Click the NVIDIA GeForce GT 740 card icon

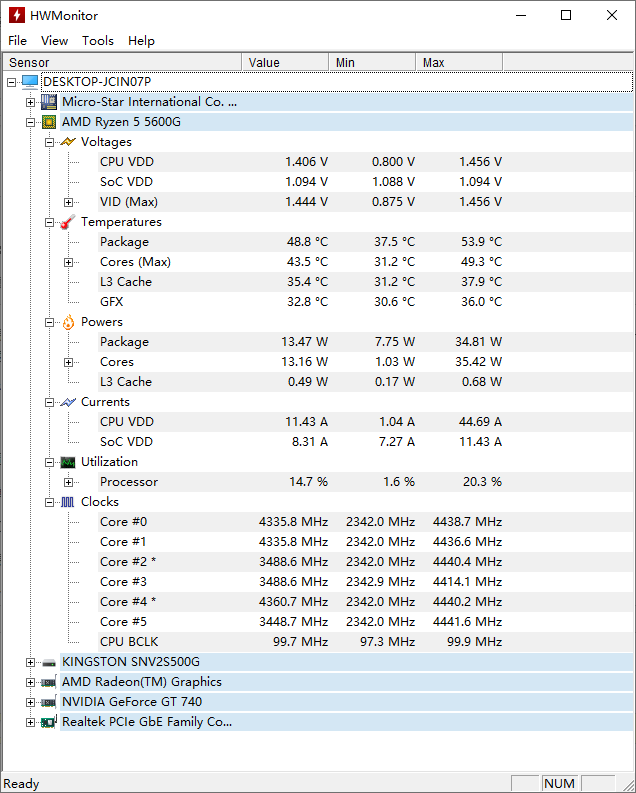[x=49, y=702]
